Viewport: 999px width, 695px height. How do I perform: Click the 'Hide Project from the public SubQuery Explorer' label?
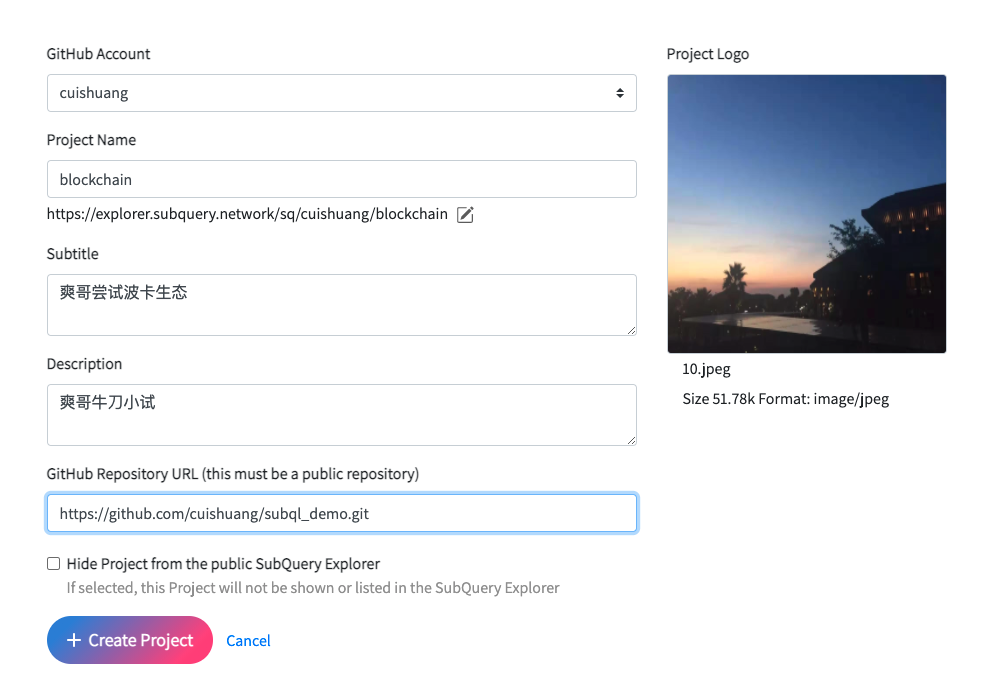tap(223, 564)
